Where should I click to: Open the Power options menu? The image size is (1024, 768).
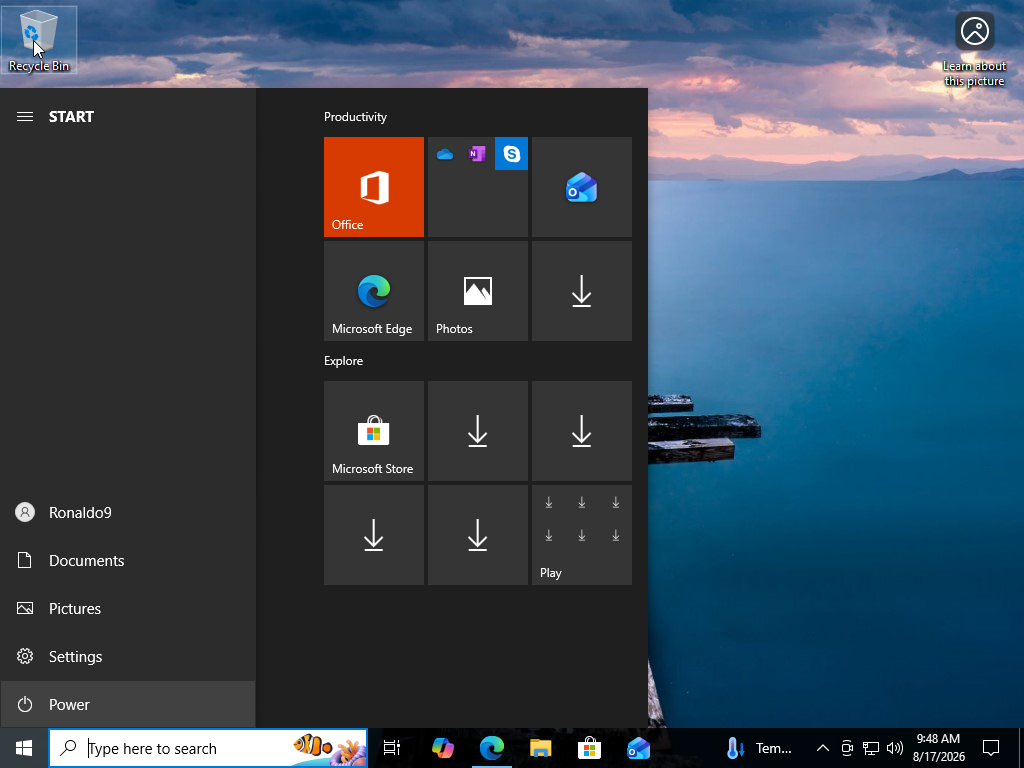tap(128, 704)
